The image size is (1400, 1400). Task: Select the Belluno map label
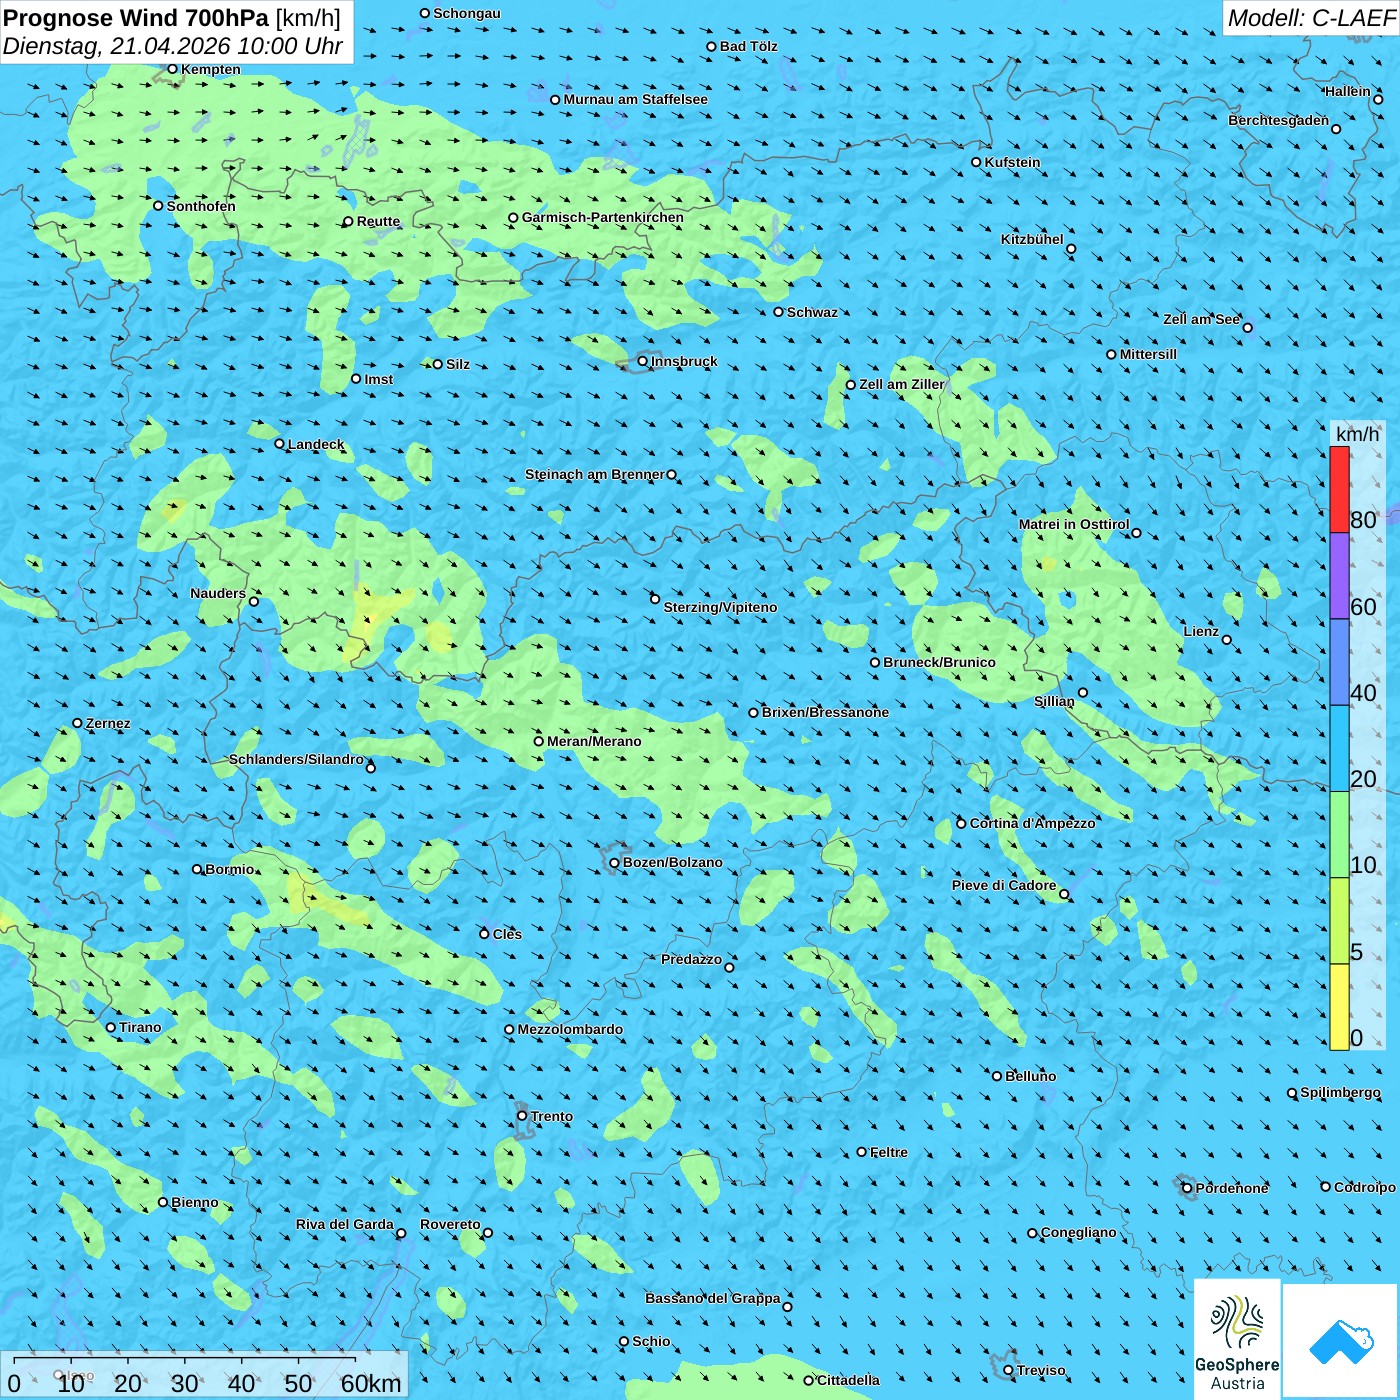pos(1030,1076)
